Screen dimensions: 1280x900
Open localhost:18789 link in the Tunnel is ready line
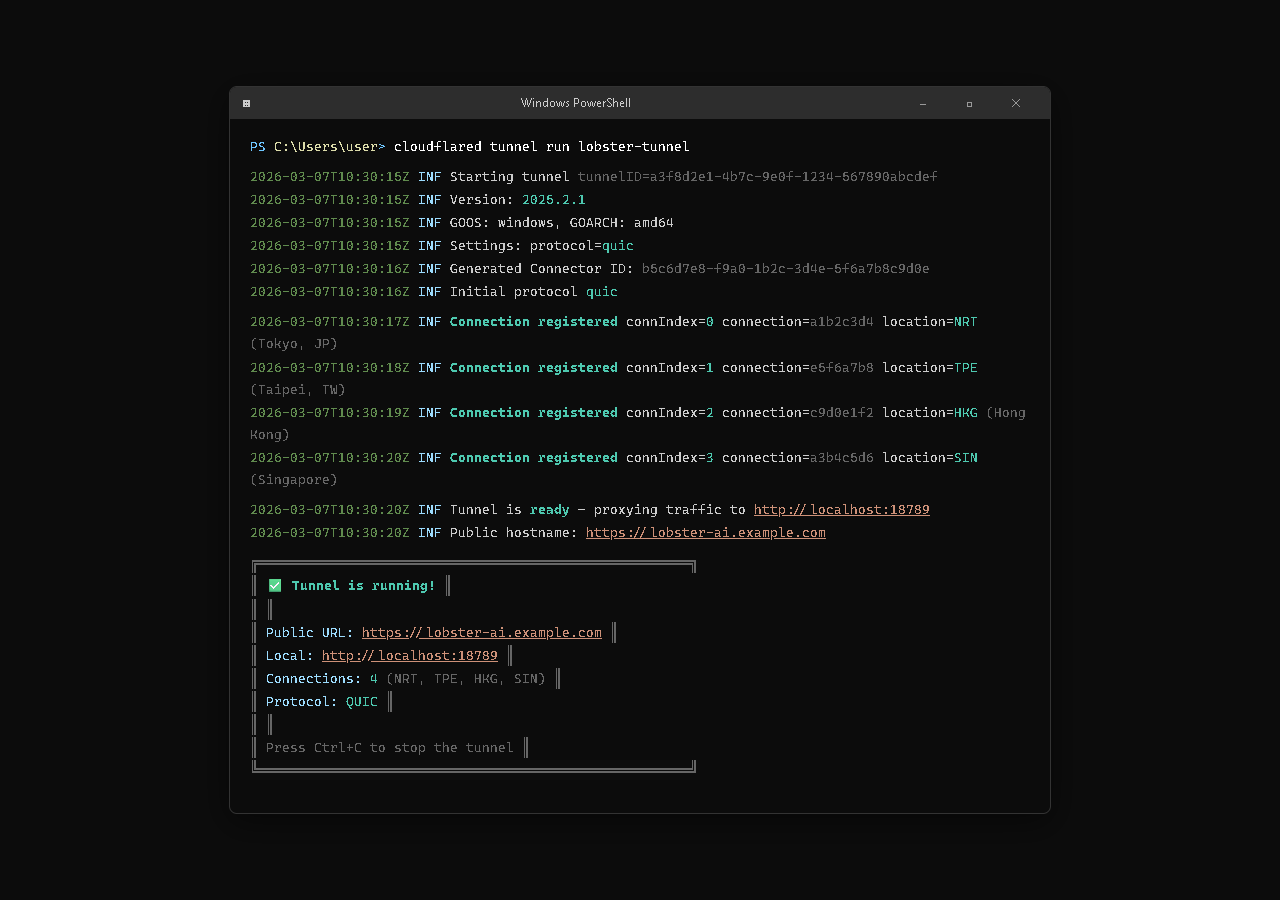pos(841,510)
